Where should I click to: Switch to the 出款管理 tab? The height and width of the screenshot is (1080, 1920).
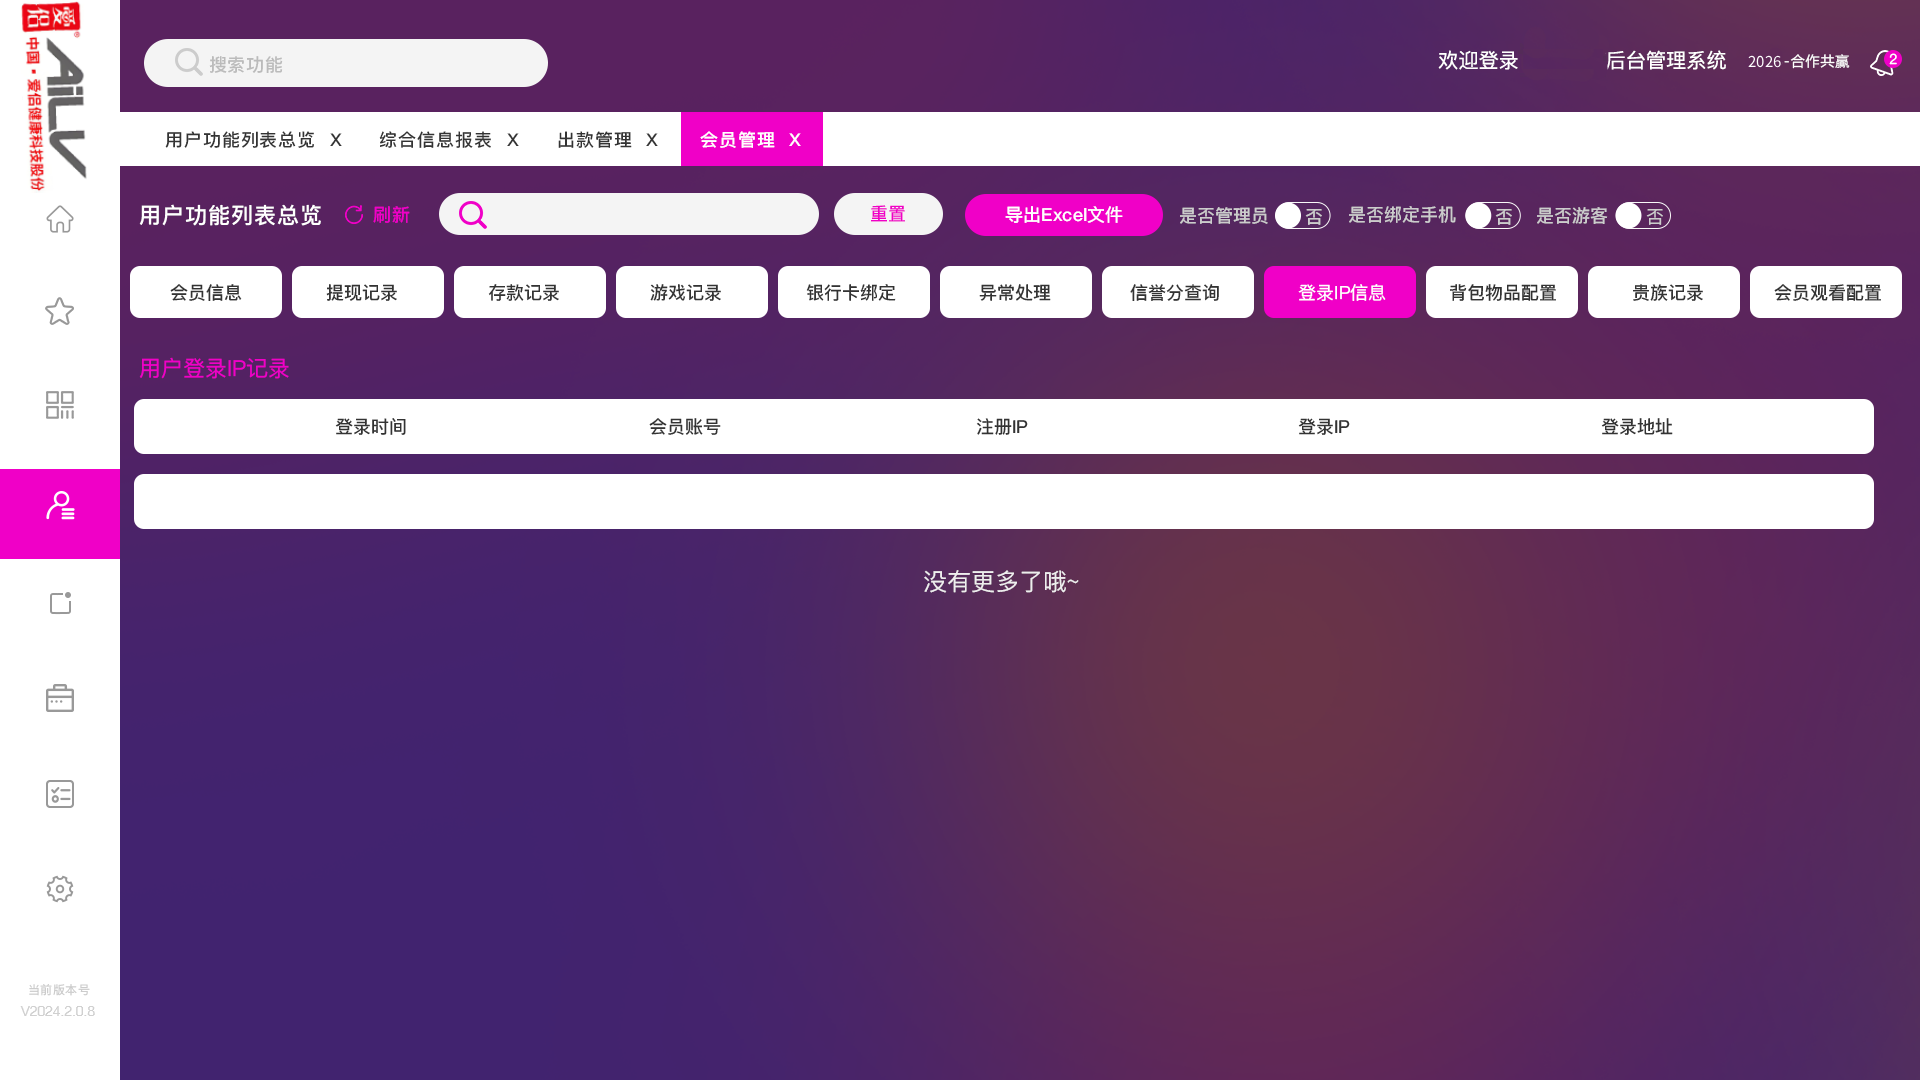coord(594,140)
